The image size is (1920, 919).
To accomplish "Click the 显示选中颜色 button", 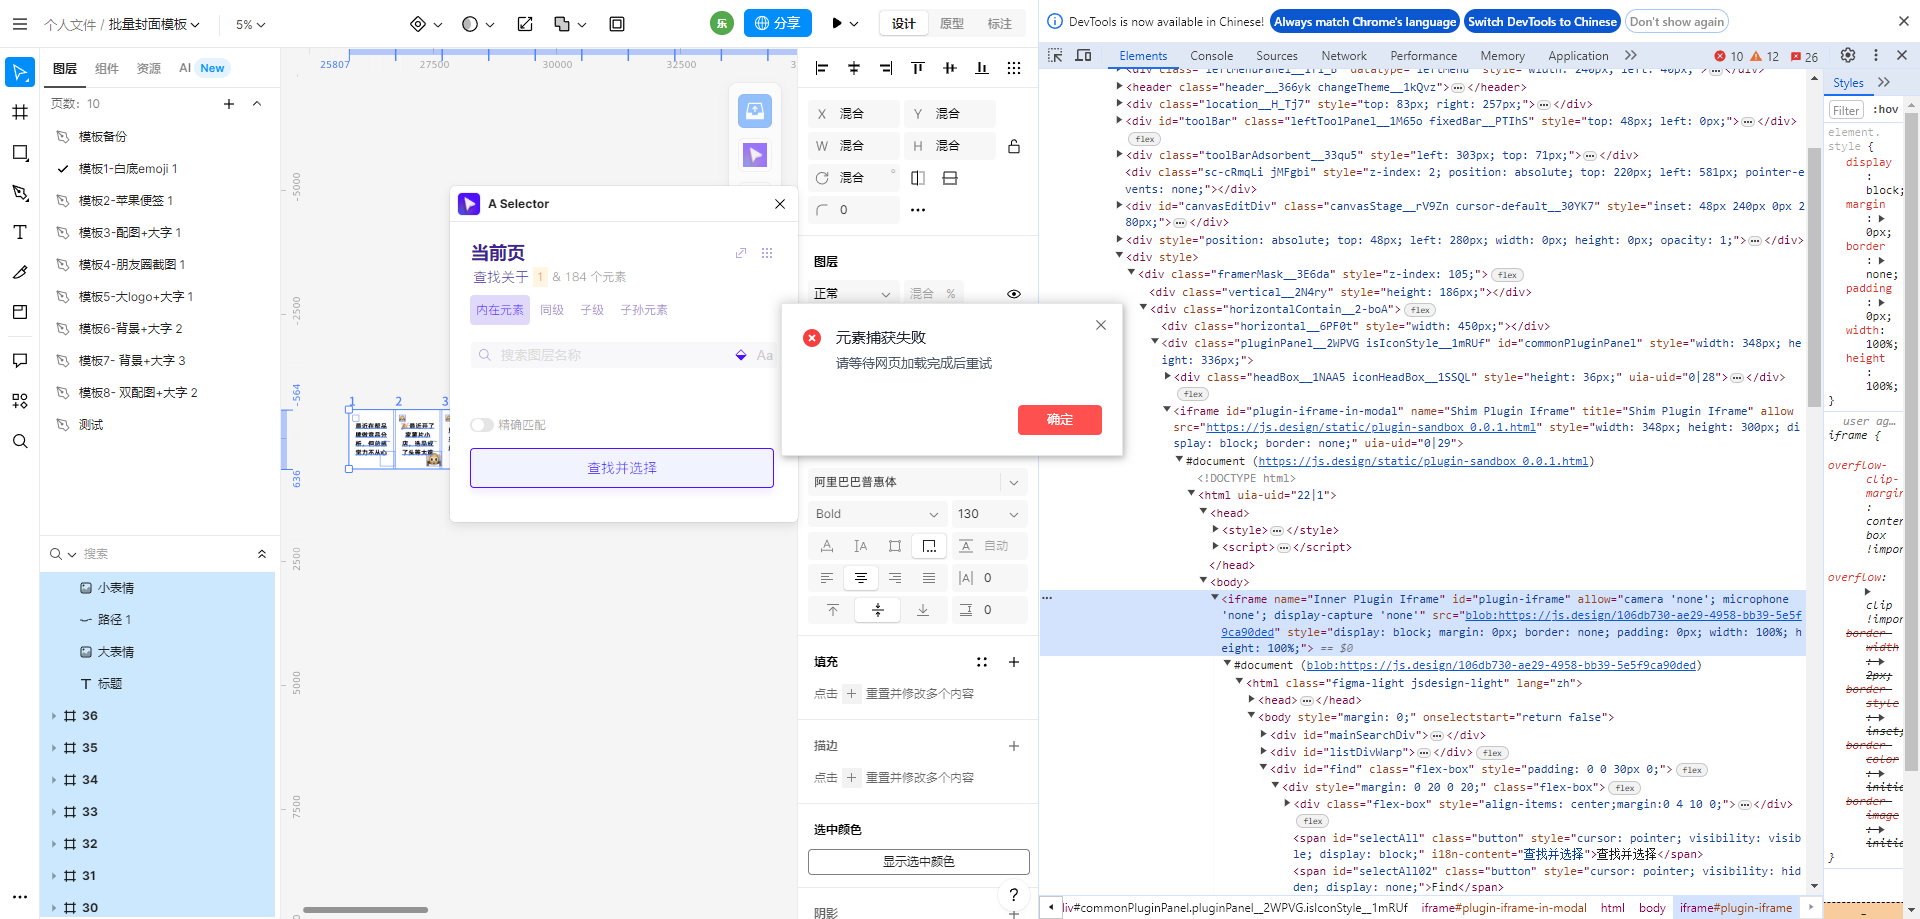I will (918, 862).
